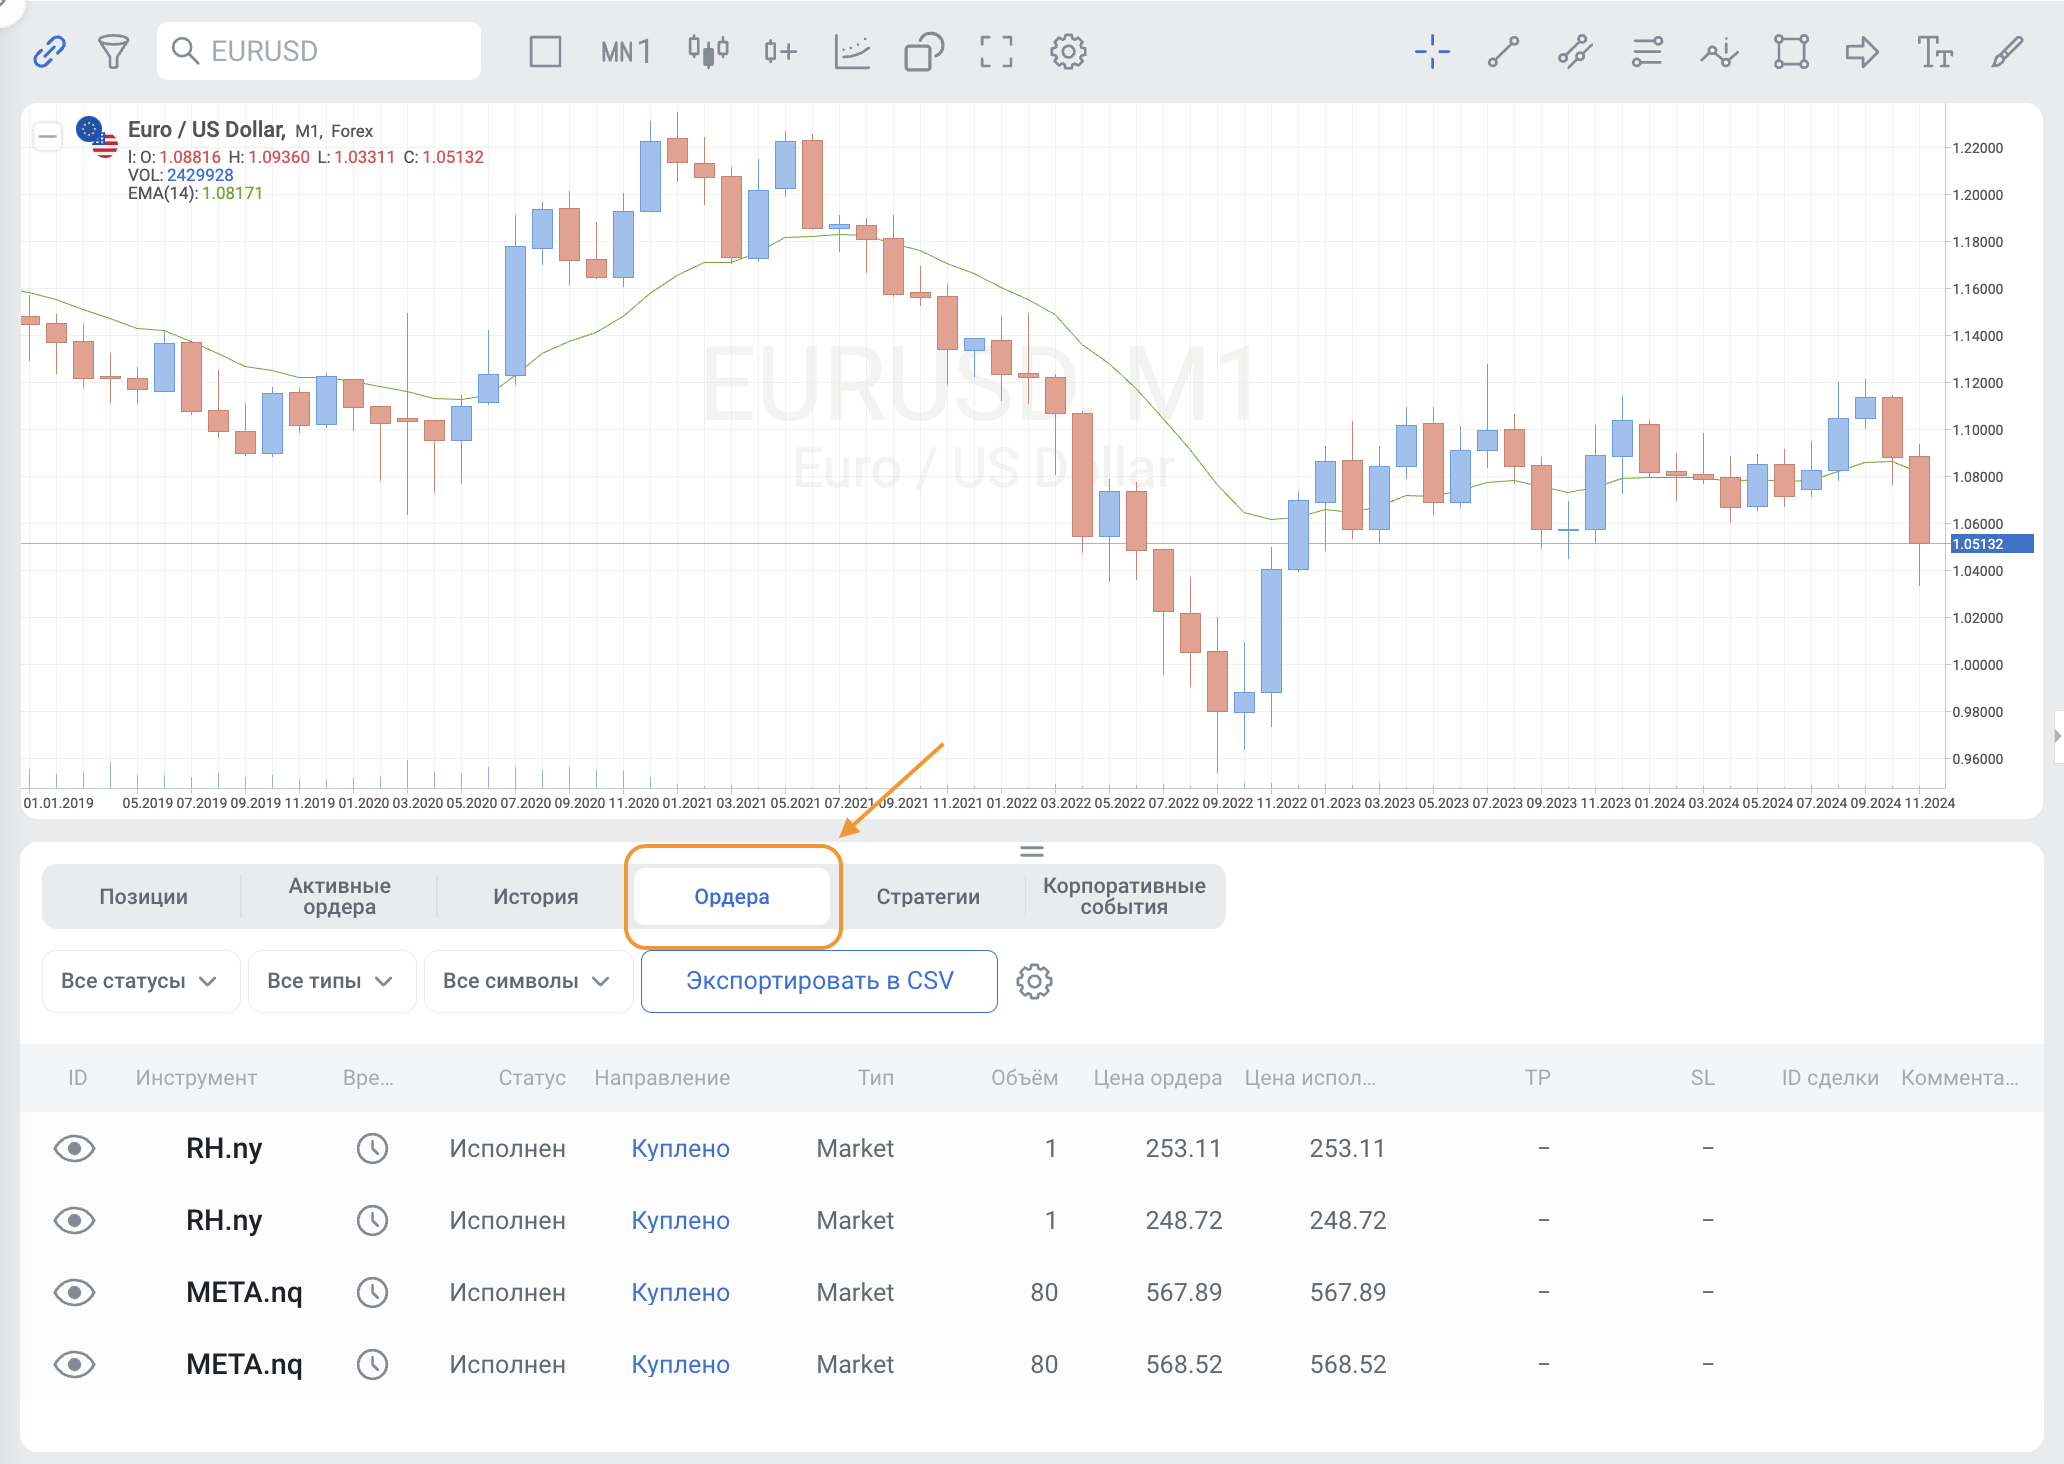Toggle eye icon for META.nq 567.89 order
Image resolution: width=2064 pixels, height=1464 pixels.
pos(74,1292)
